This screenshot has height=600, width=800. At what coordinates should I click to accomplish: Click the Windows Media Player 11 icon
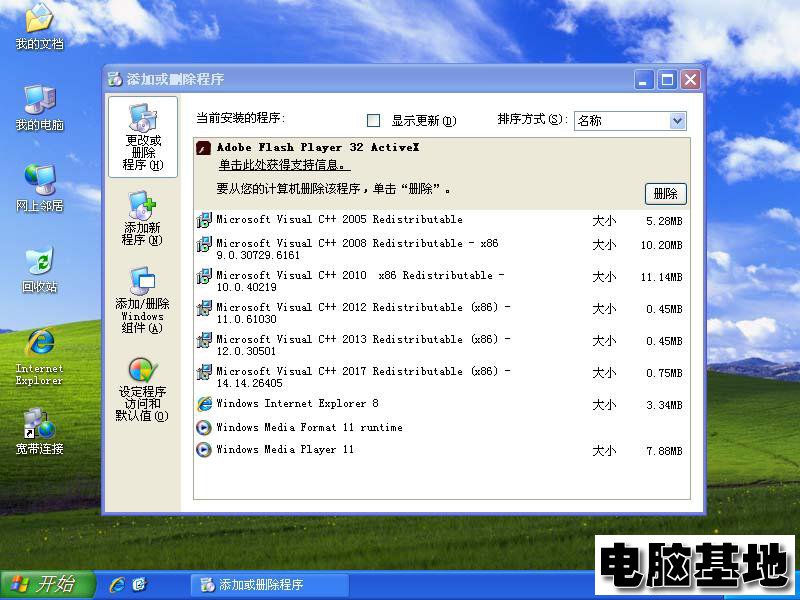[204, 449]
